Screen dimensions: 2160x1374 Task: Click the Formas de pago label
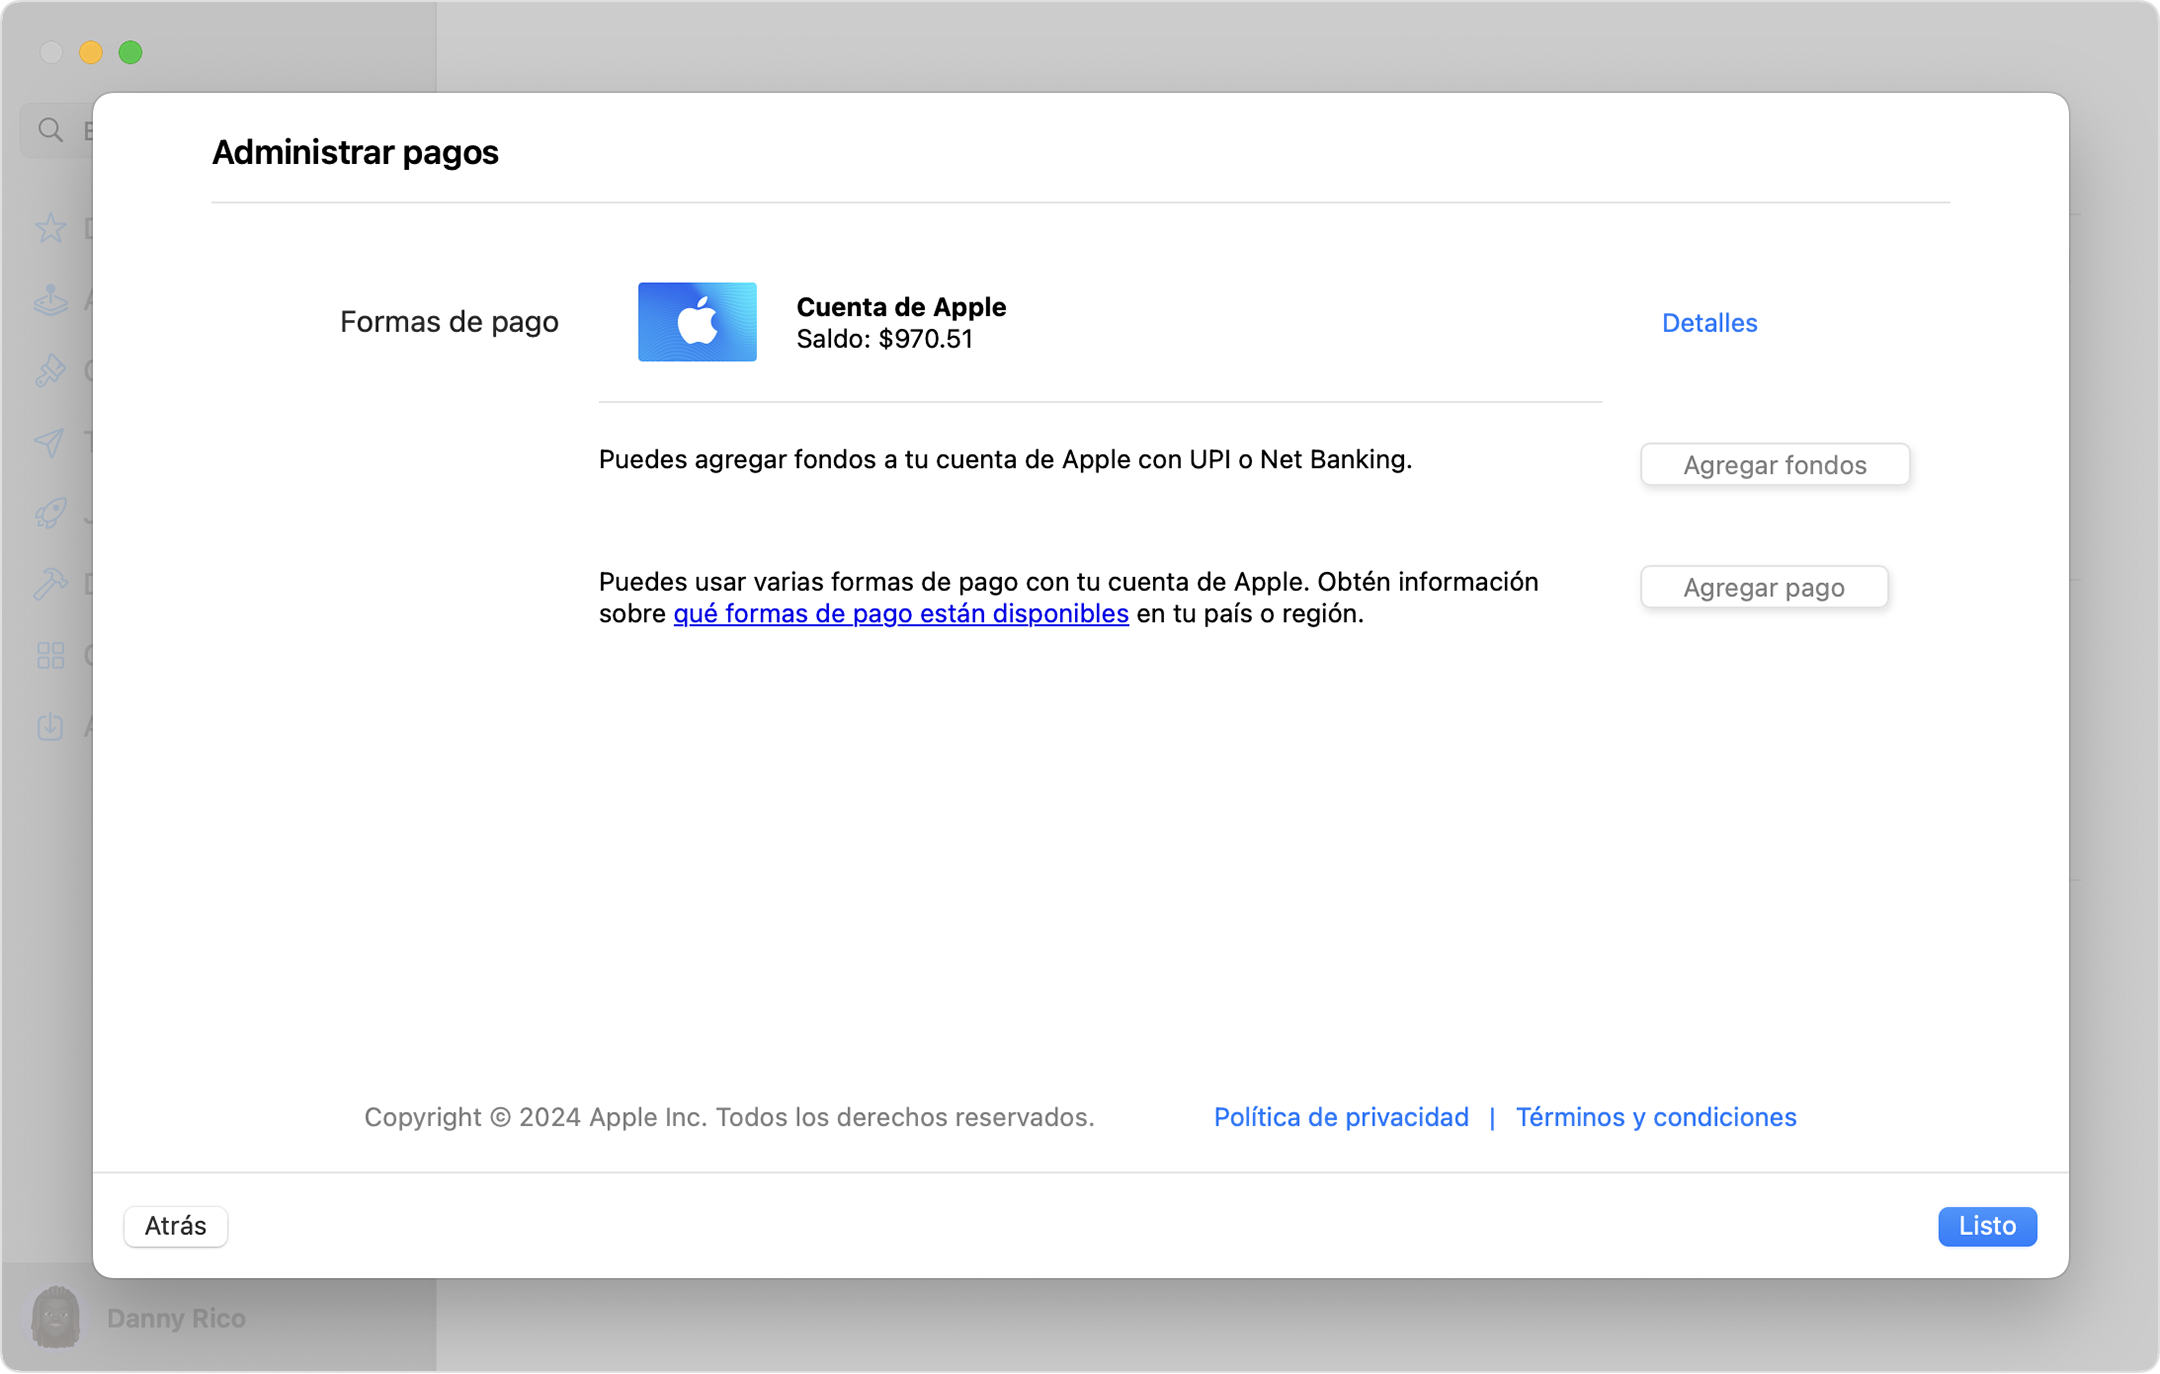[x=449, y=321]
